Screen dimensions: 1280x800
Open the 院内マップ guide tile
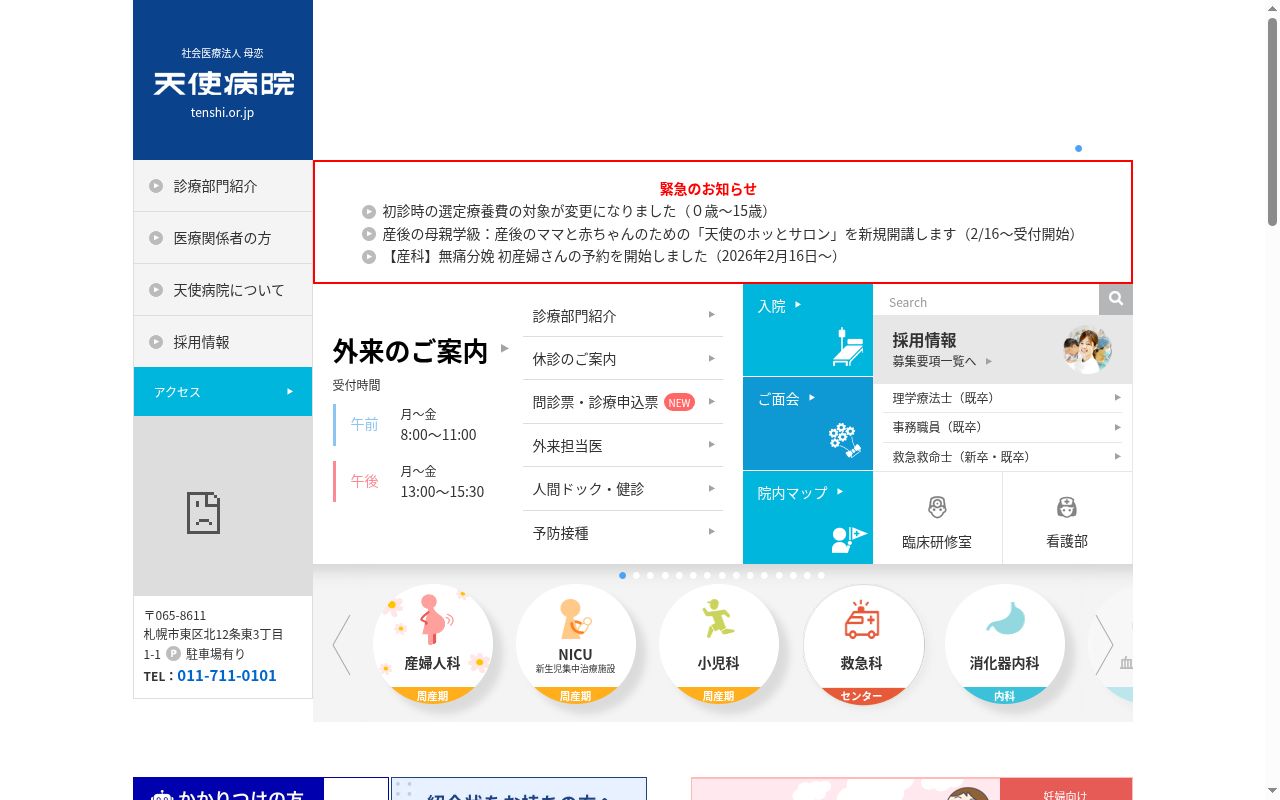[808, 518]
